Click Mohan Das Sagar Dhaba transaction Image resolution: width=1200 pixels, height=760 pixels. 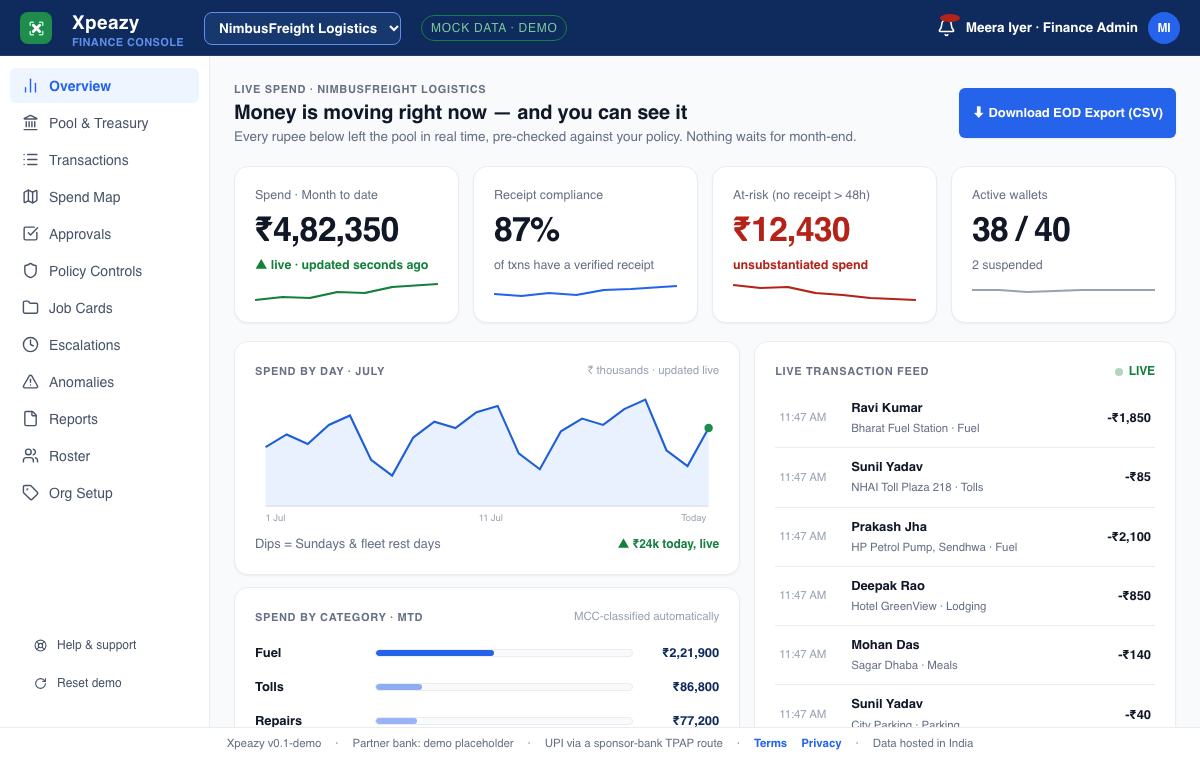click(965, 654)
